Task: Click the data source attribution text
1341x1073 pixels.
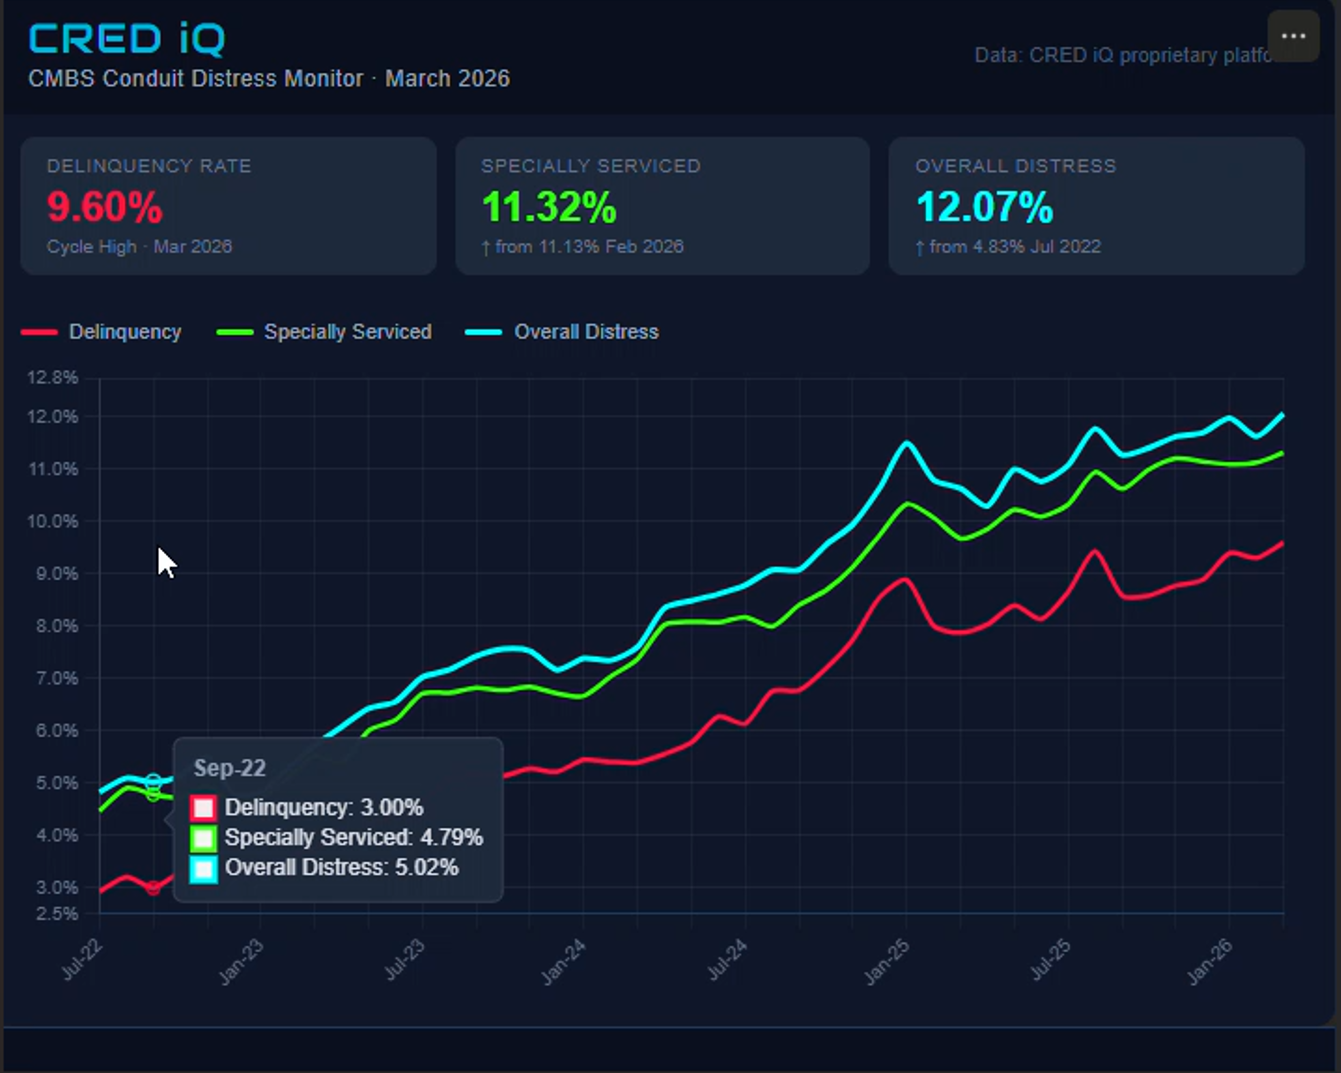Action: pos(1120,55)
